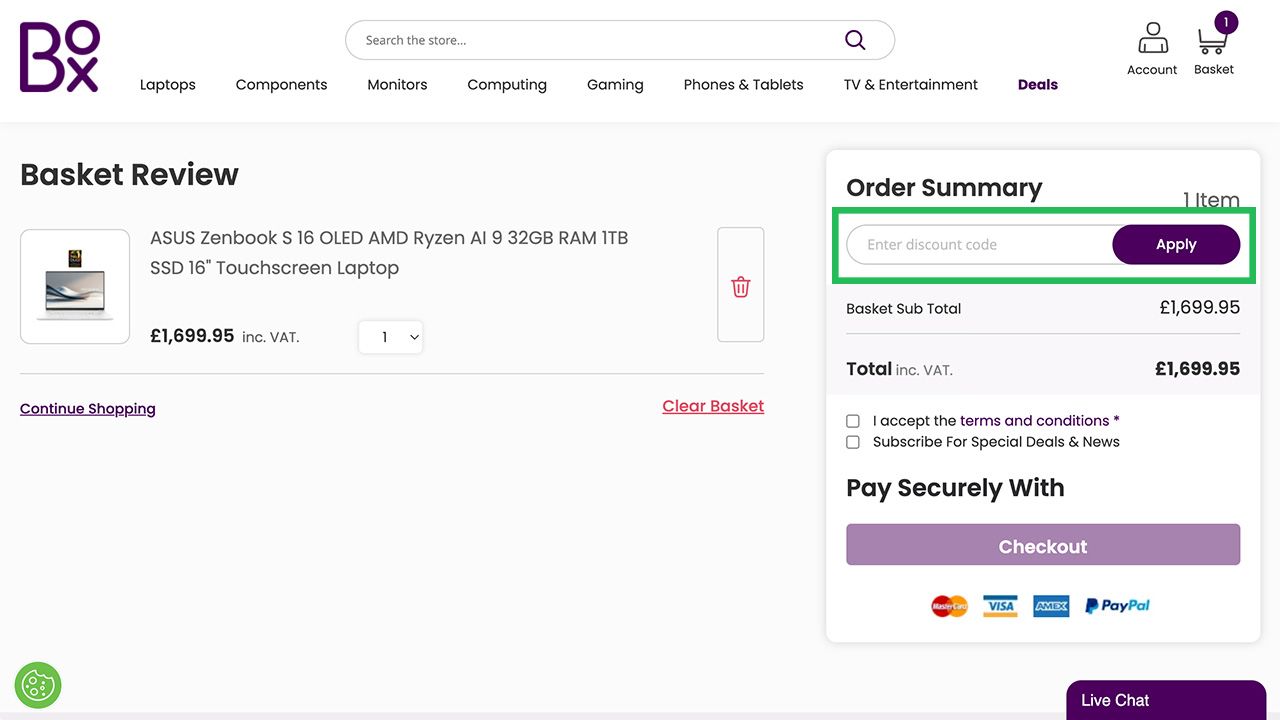Open the Components menu
This screenshot has width=1280, height=720.
coord(281,85)
